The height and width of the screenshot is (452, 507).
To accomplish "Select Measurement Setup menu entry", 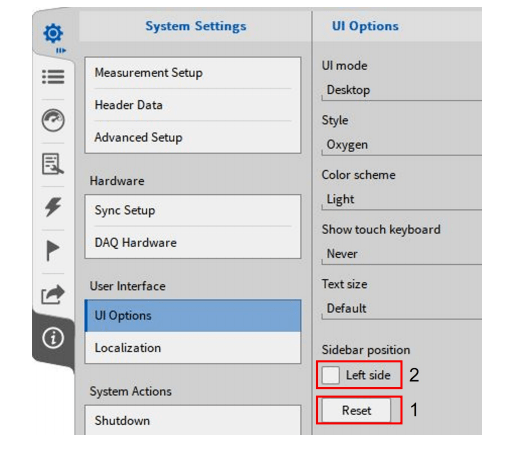I will pyautogui.click(x=193, y=73).
